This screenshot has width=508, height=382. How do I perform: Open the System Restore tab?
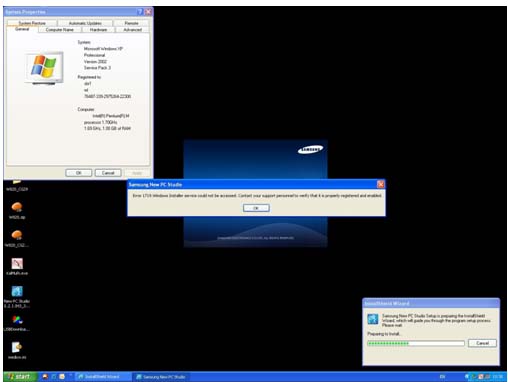tap(32, 23)
